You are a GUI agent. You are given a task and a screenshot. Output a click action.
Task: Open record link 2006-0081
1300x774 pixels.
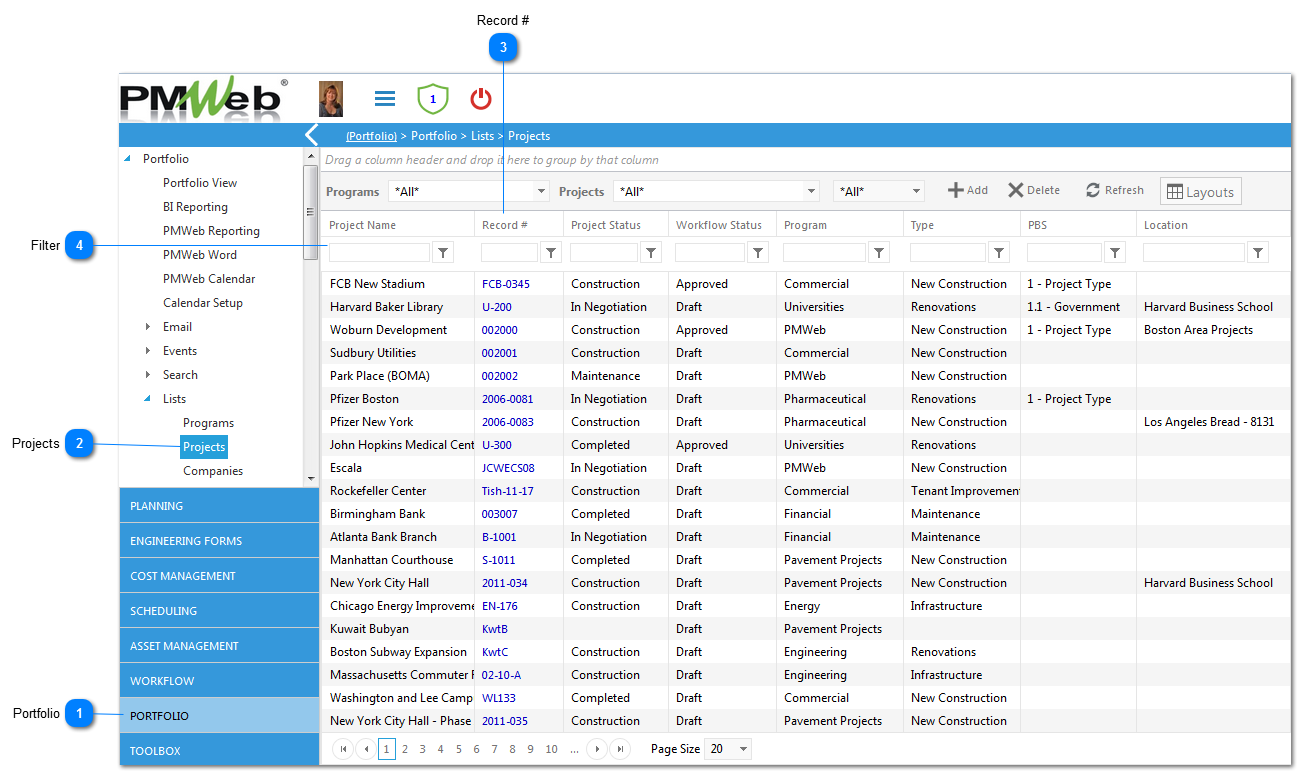[x=508, y=399]
